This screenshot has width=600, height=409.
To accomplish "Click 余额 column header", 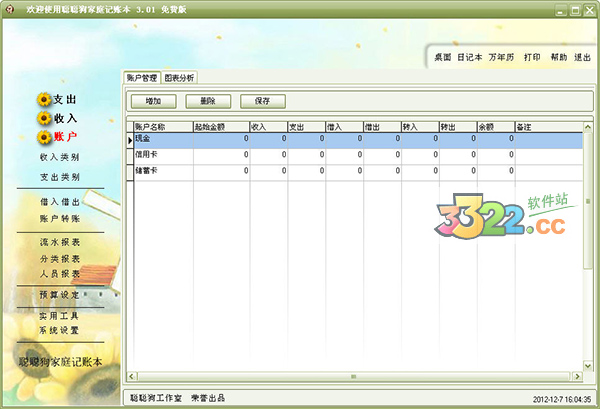I will click(496, 127).
